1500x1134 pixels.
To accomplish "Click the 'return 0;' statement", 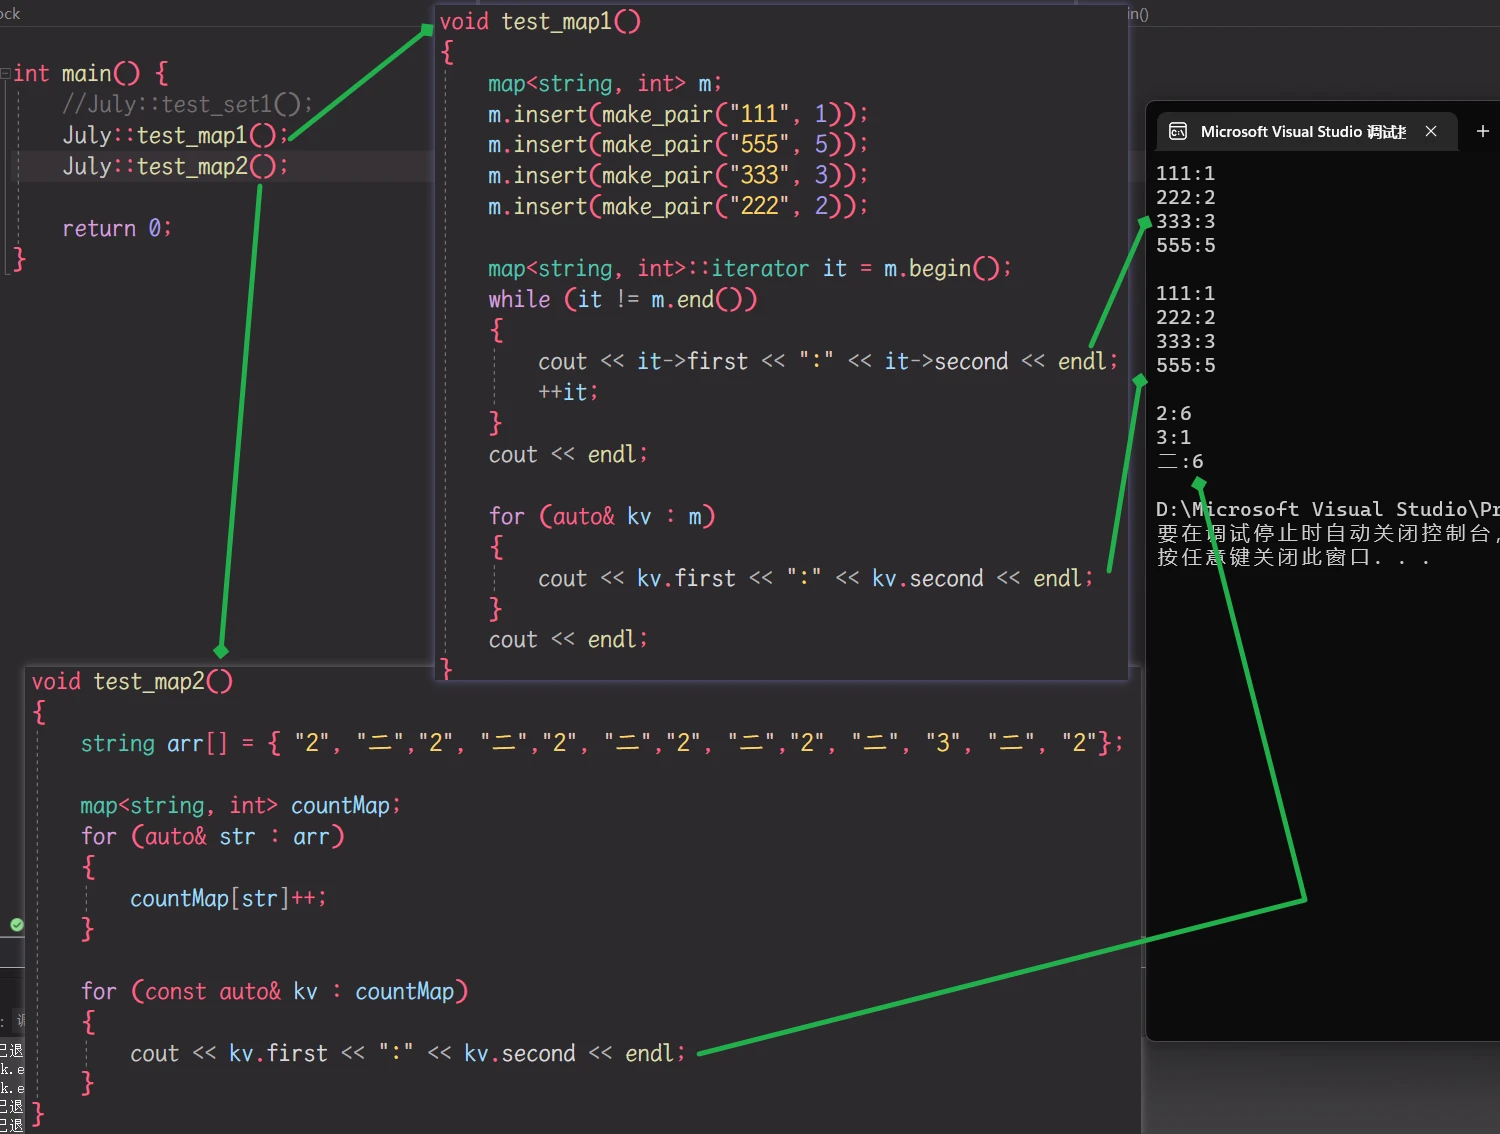I will pos(117,228).
